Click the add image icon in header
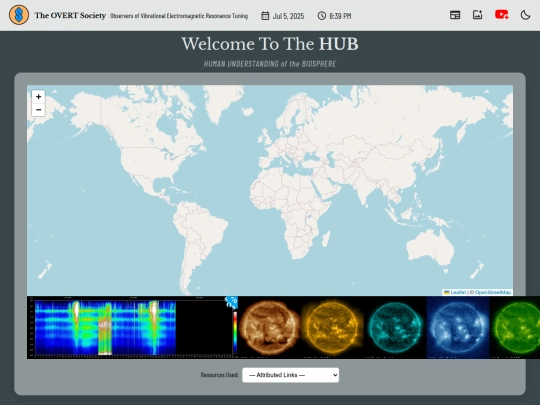The width and height of the screenshot is (540, 405). tap(477, 15)
